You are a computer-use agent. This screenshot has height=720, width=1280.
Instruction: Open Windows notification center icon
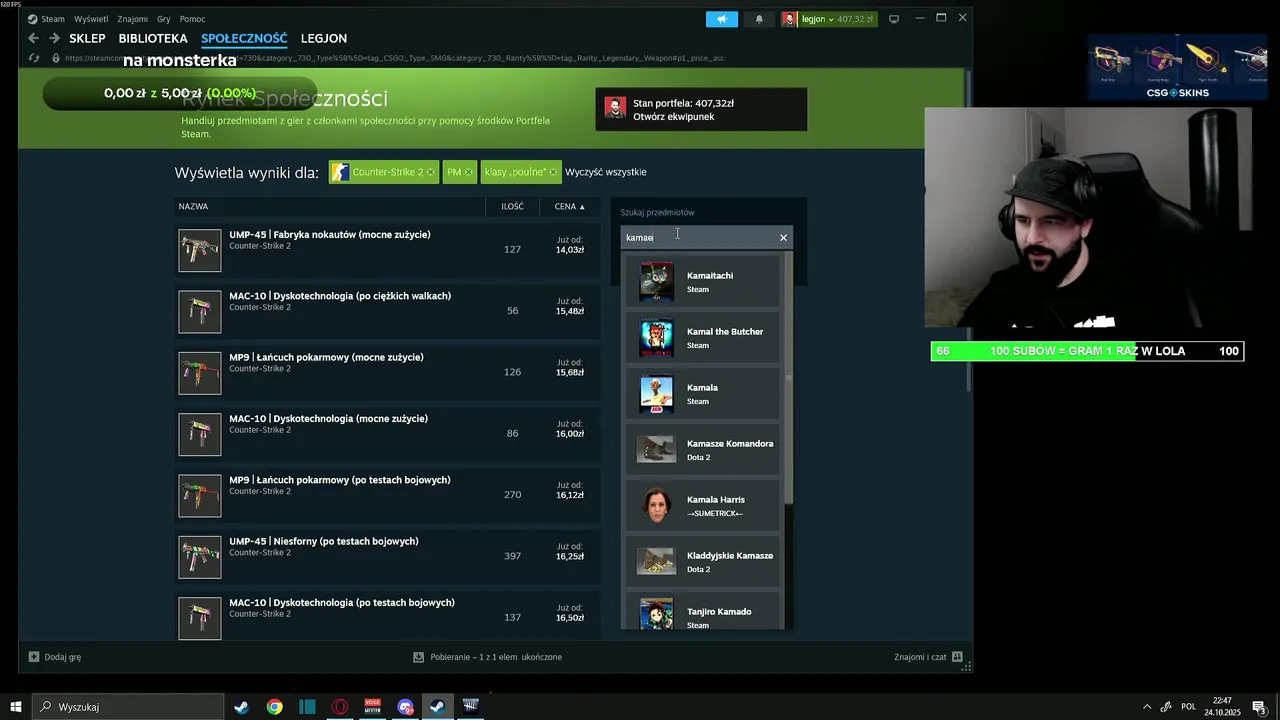[1260, 707]
